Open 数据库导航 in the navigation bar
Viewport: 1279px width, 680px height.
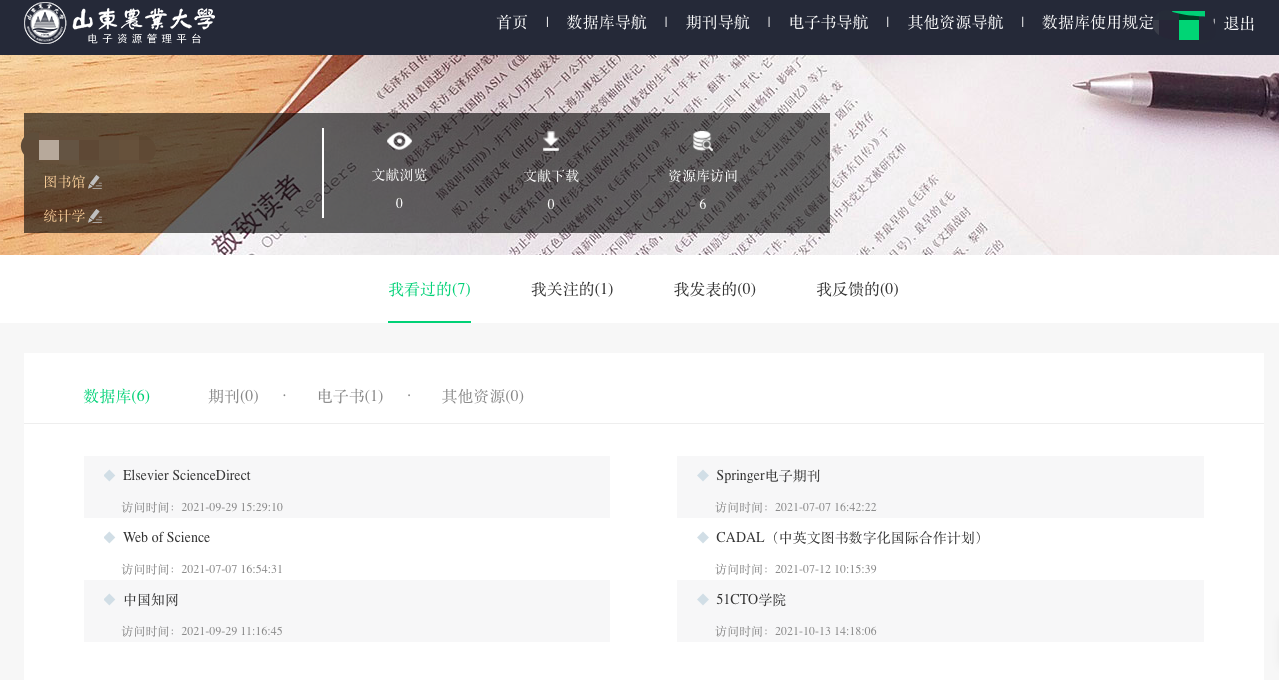click(x=607, y=23)
